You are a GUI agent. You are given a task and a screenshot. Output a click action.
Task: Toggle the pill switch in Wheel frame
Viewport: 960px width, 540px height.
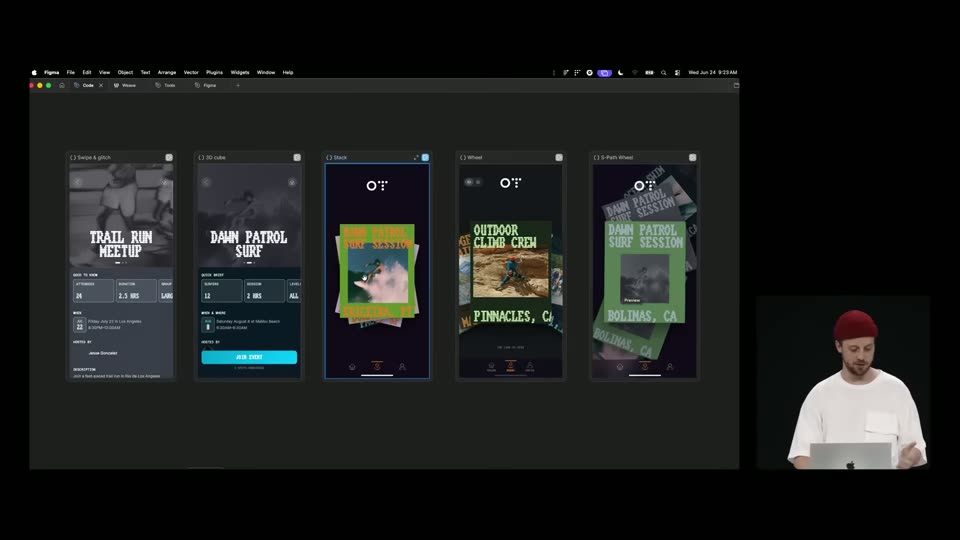473,182
